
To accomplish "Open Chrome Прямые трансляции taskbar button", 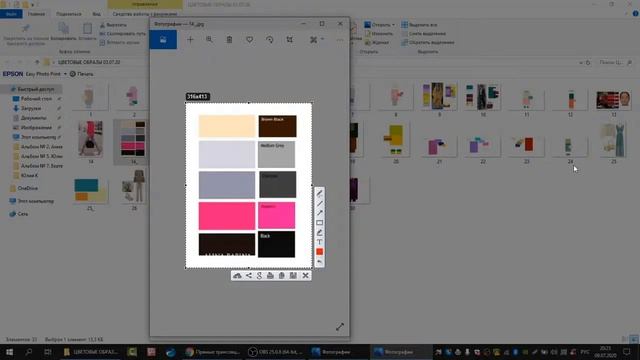I will click(213, 352).
